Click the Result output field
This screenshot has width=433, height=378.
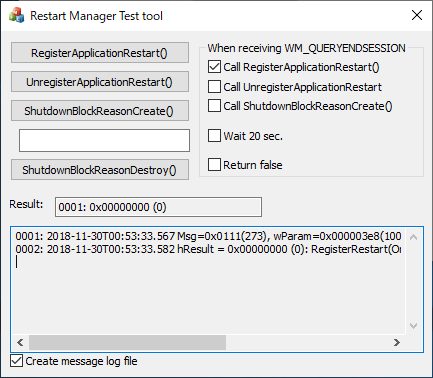point(158,207)
